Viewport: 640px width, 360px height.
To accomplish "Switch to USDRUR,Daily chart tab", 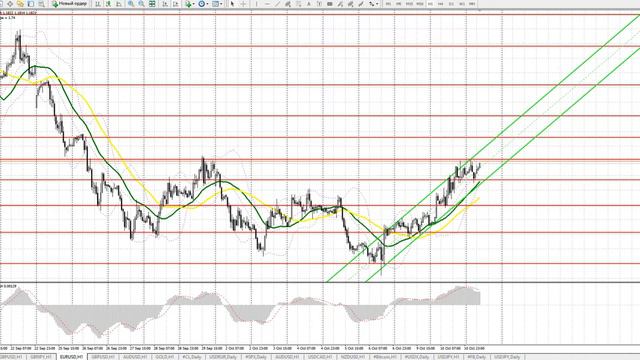I will tap(223, 357).
